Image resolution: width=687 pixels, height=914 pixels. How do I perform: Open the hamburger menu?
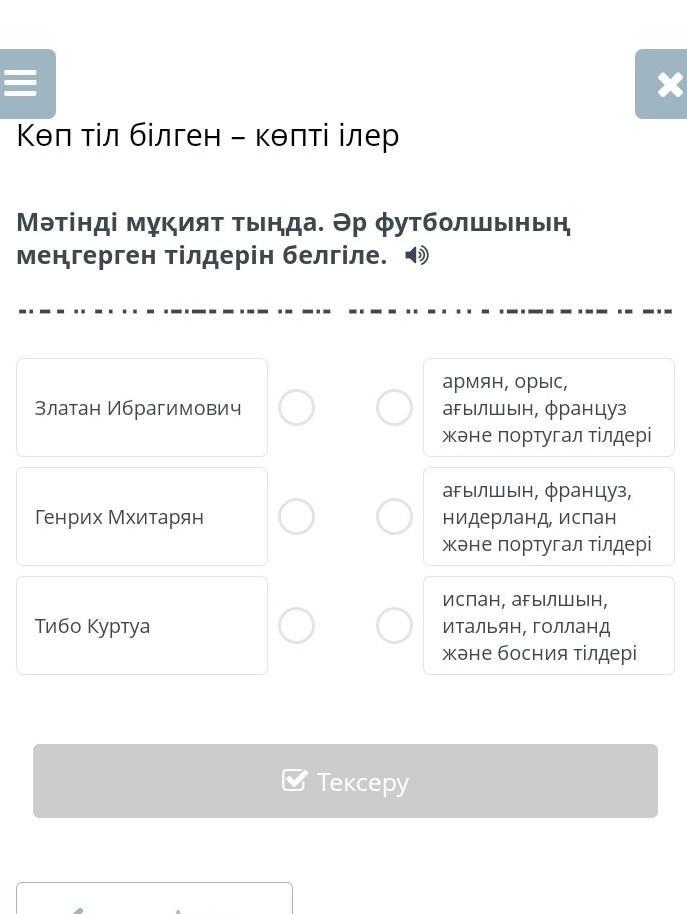point(22,84)
